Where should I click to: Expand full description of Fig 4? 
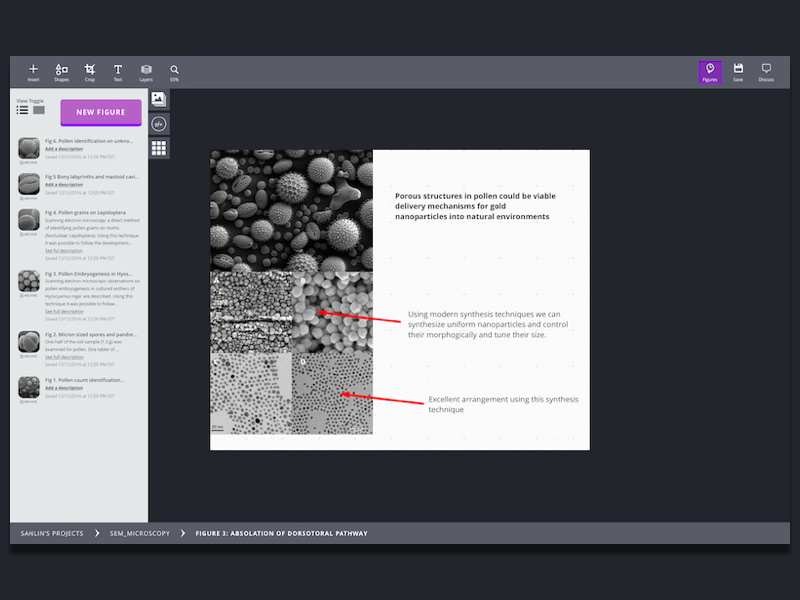coord(64,250)
